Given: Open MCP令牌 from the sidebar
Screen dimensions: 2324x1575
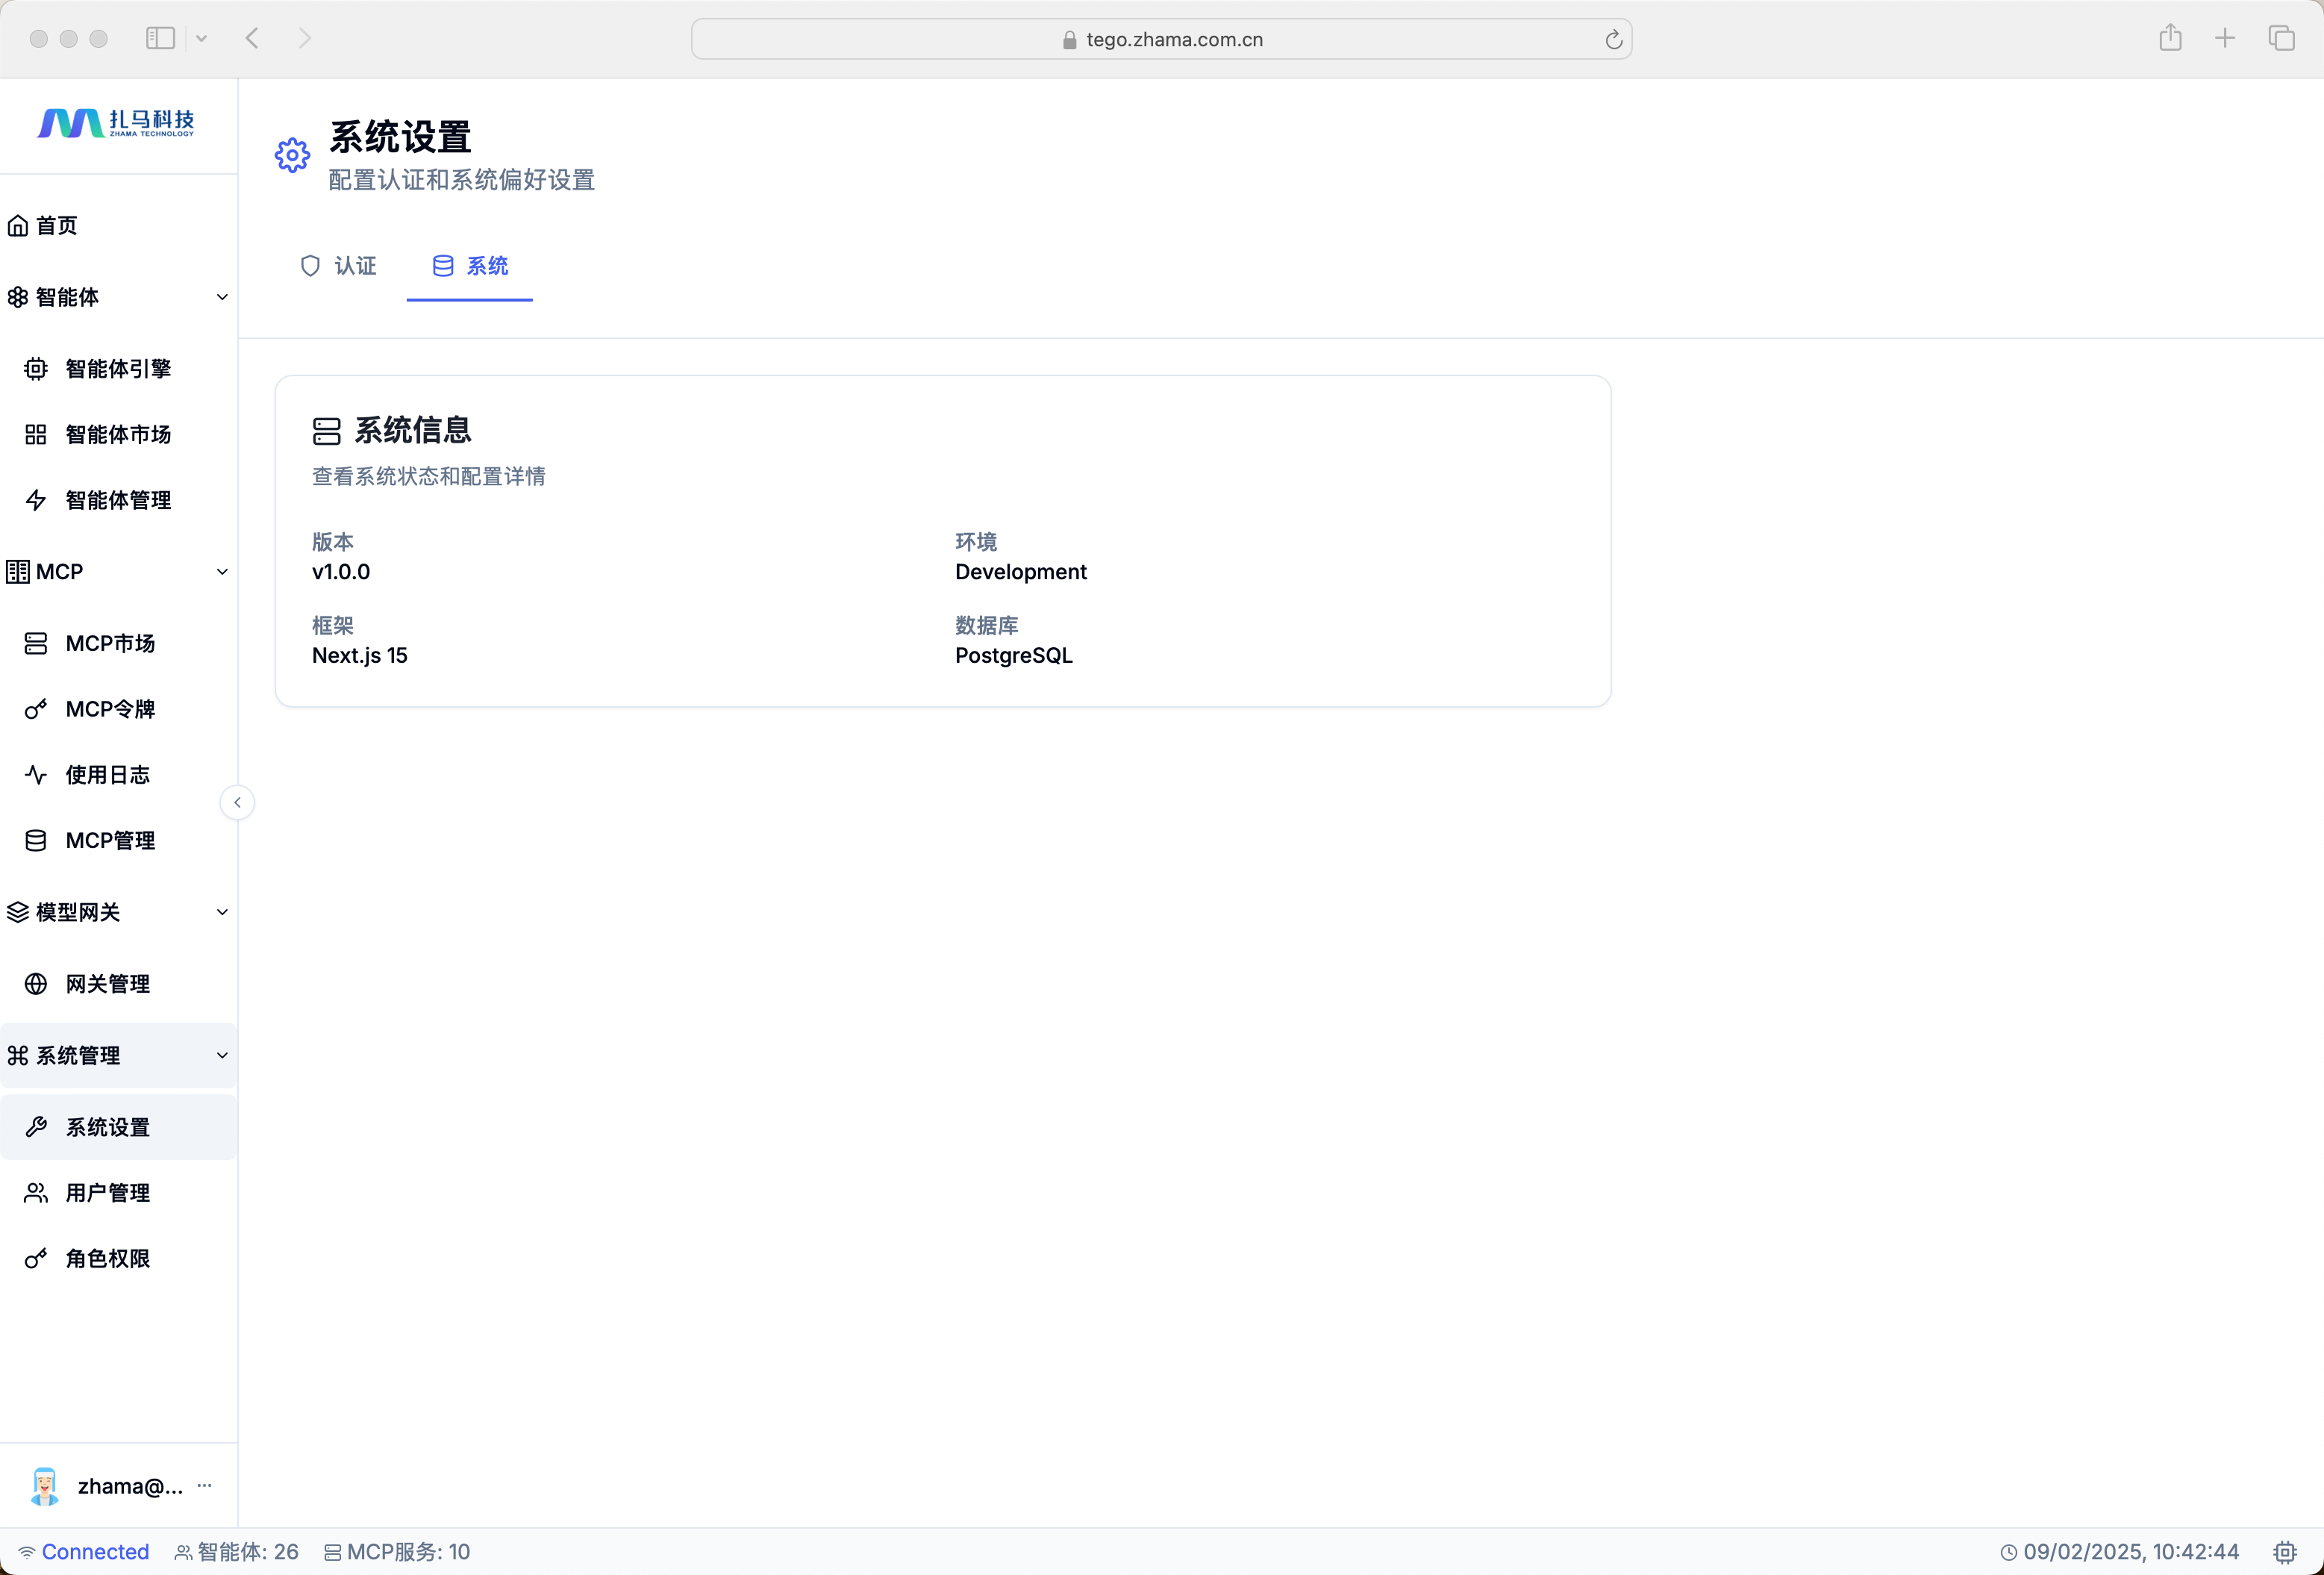Looking at the screenshot, I should pos(110,709).
